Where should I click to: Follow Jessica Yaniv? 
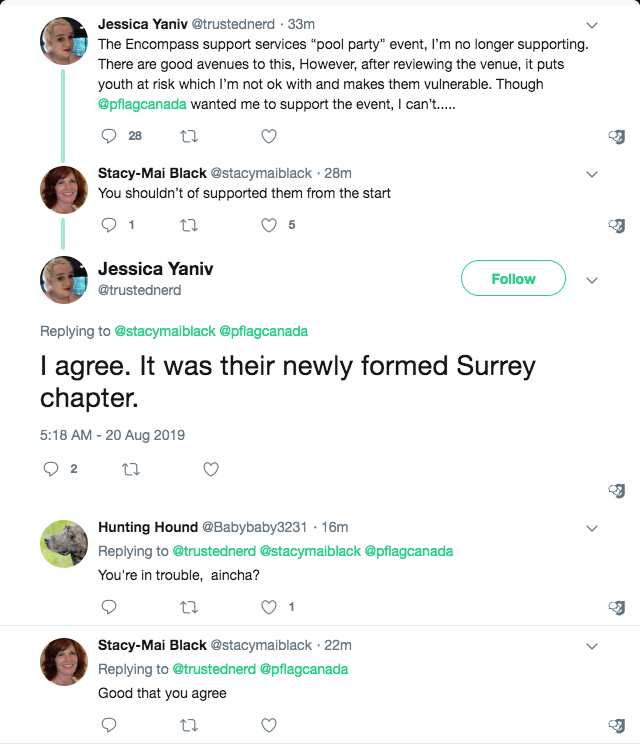tap(513, 278)
